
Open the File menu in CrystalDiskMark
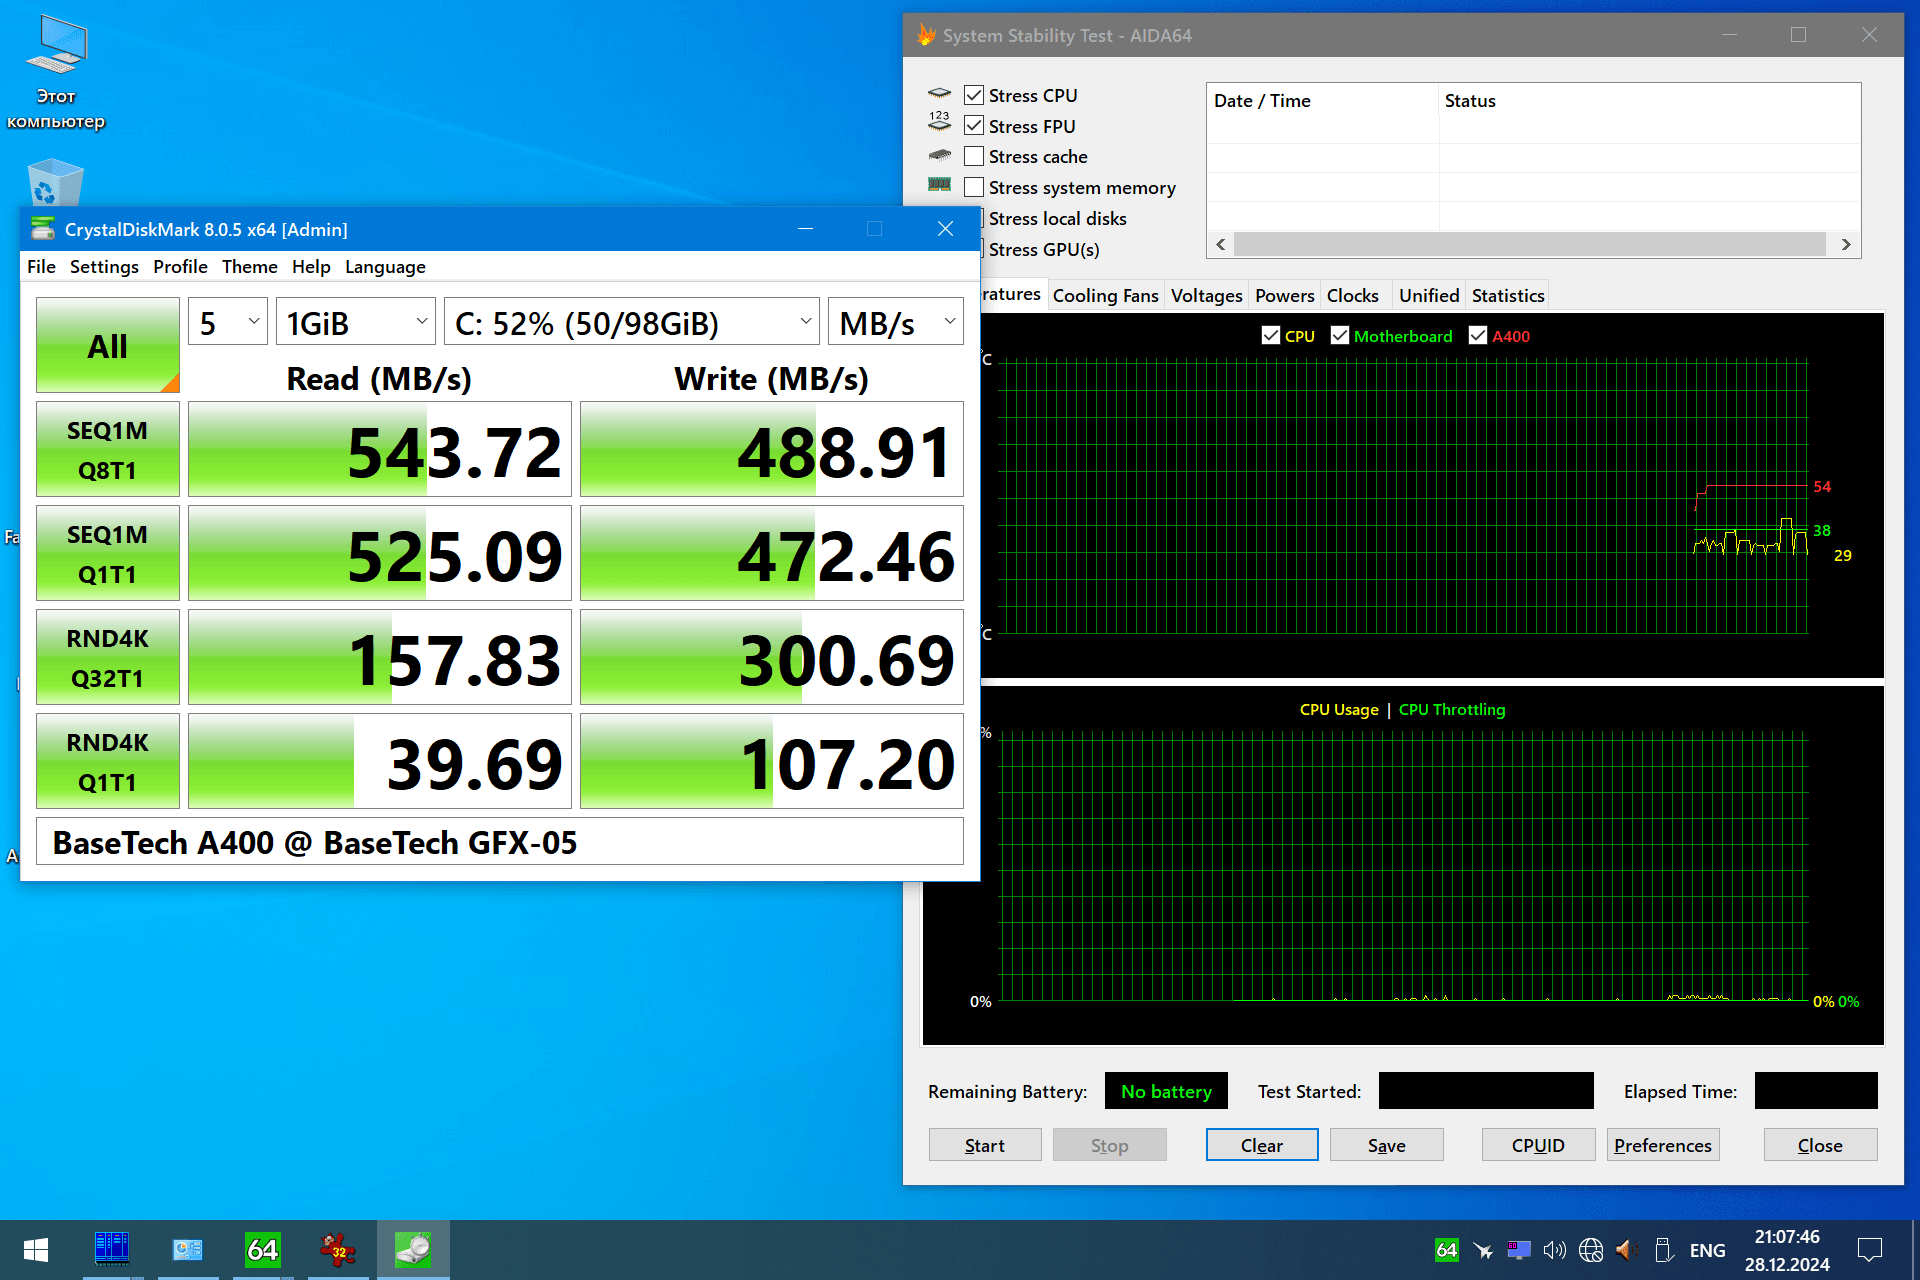(x=41, y=267)
